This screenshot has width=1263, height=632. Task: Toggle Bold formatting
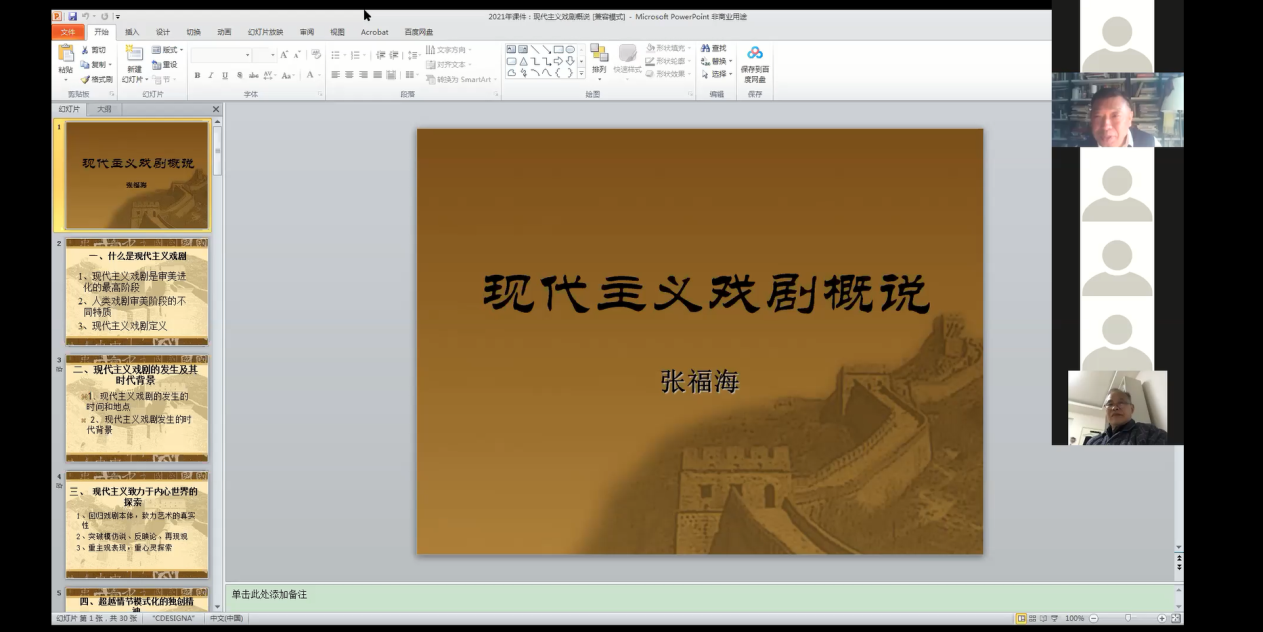pos(197,76)
